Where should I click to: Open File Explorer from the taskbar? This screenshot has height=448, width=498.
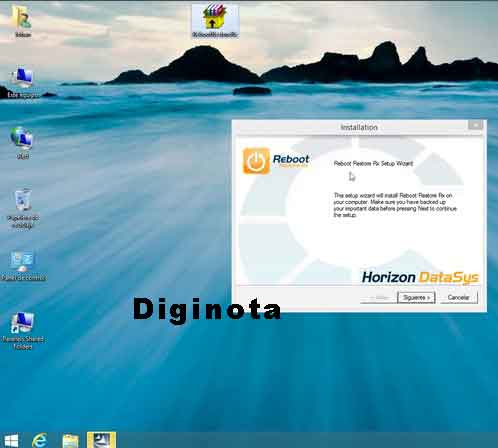[x=70, y=441]
